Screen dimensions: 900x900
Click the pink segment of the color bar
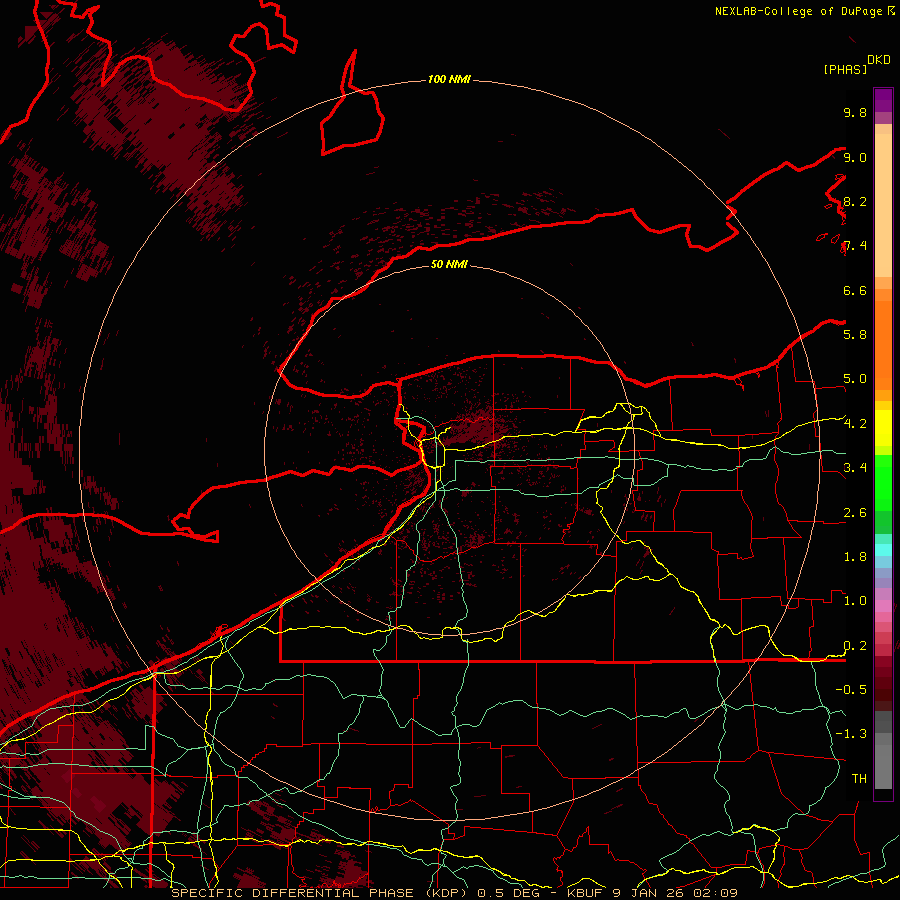[883, 606]
